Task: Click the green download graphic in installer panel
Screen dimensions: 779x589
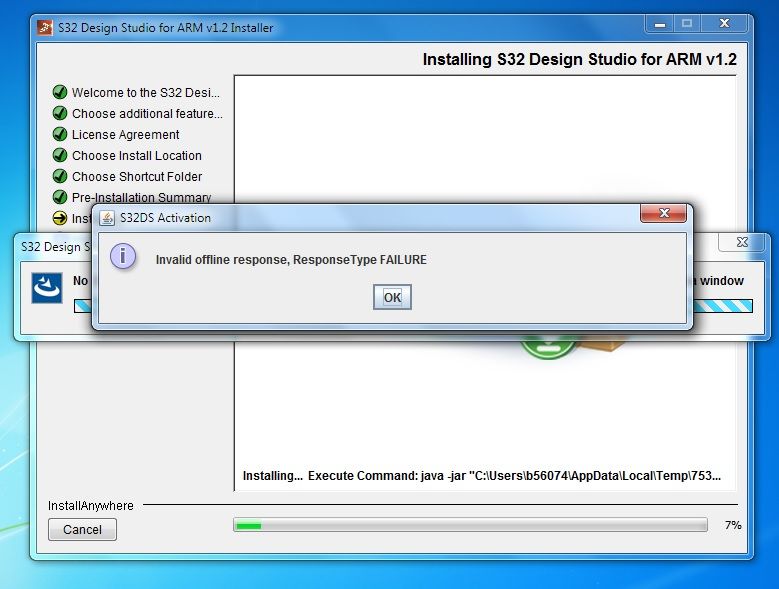Action: 547,349
